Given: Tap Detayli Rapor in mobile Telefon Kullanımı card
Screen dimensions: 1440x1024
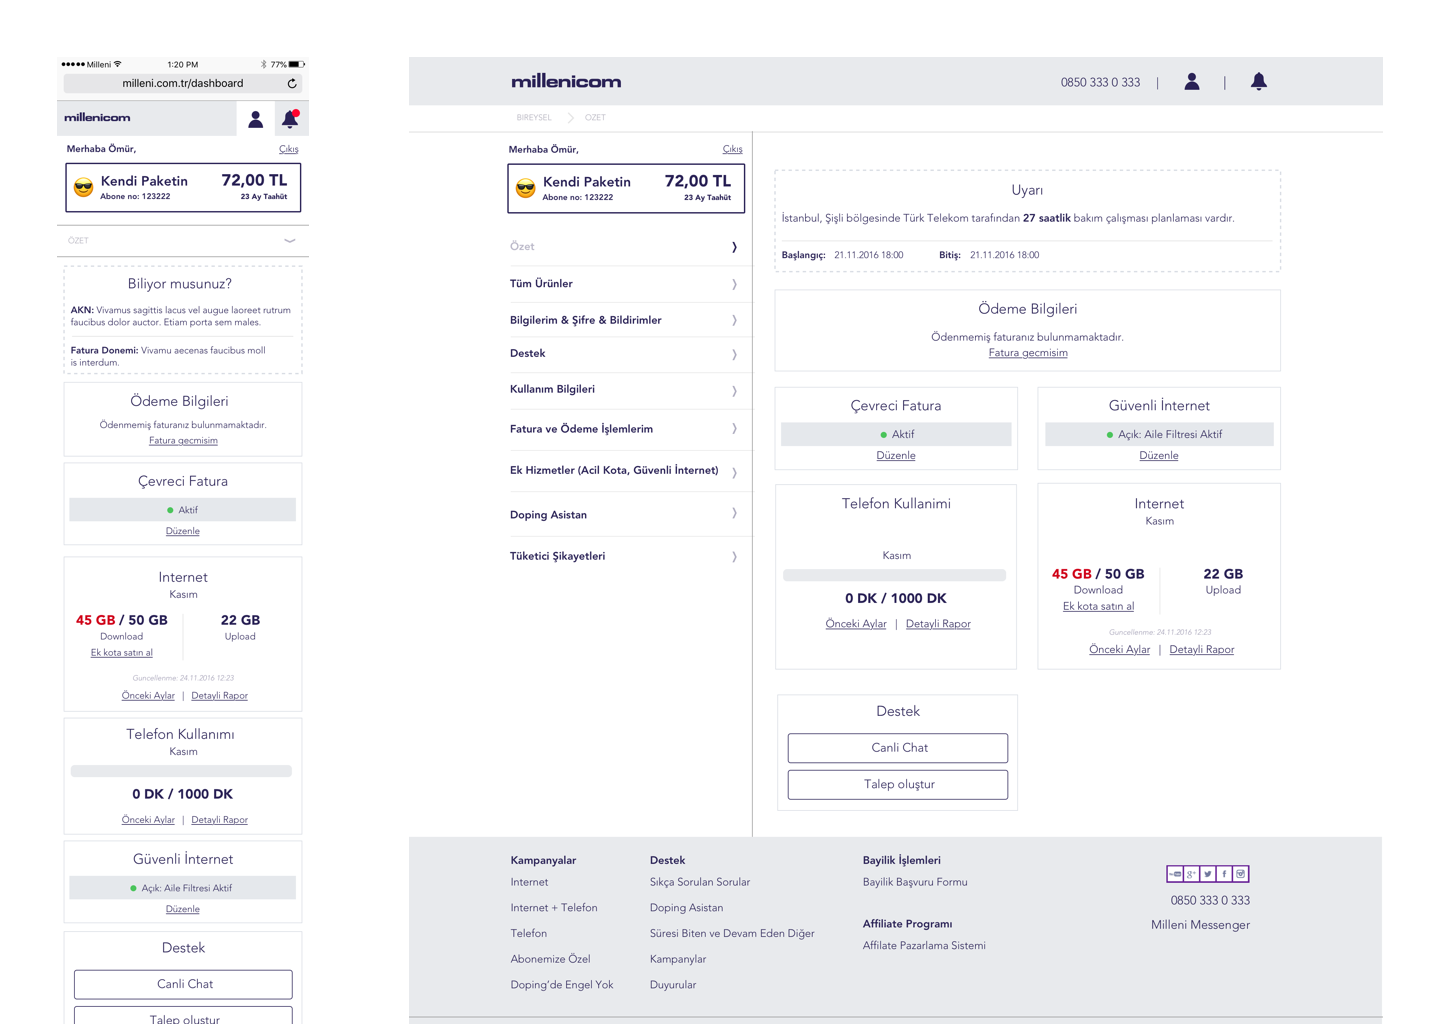Looking at the screenshot, I should [x=219, y=820].
